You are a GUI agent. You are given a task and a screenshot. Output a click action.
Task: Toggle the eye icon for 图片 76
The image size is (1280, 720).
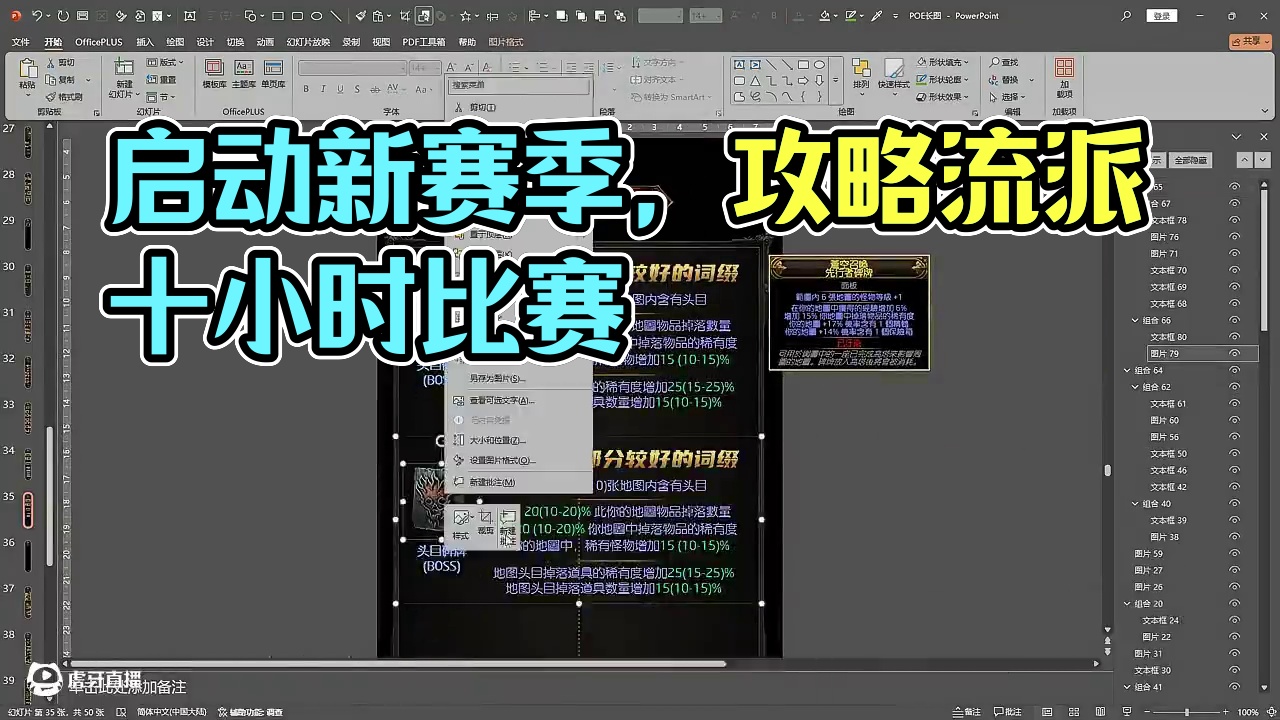1235,238
